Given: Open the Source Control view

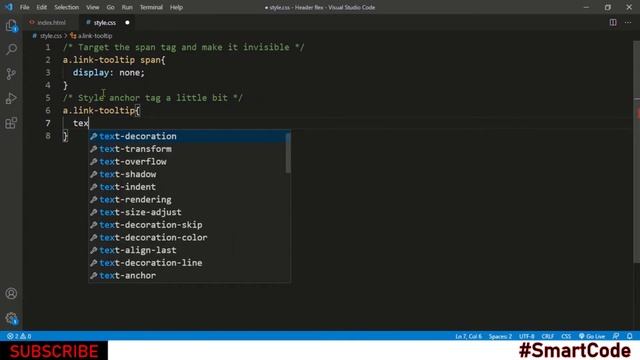Looking at the screenshot, I should click(11, 74).
